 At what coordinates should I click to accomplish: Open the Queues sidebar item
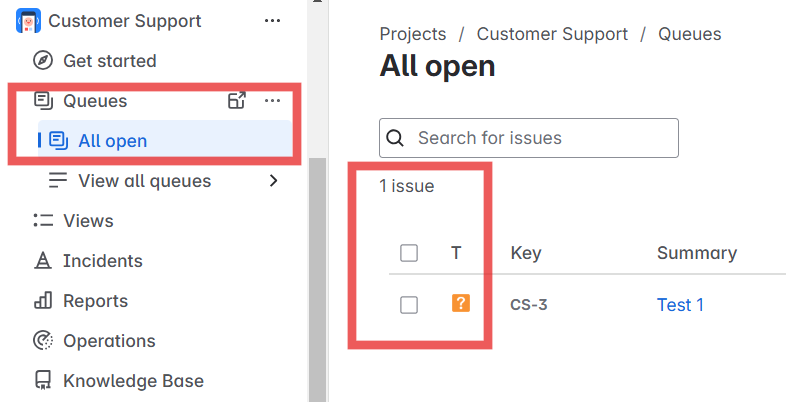(x=95, y=101)
